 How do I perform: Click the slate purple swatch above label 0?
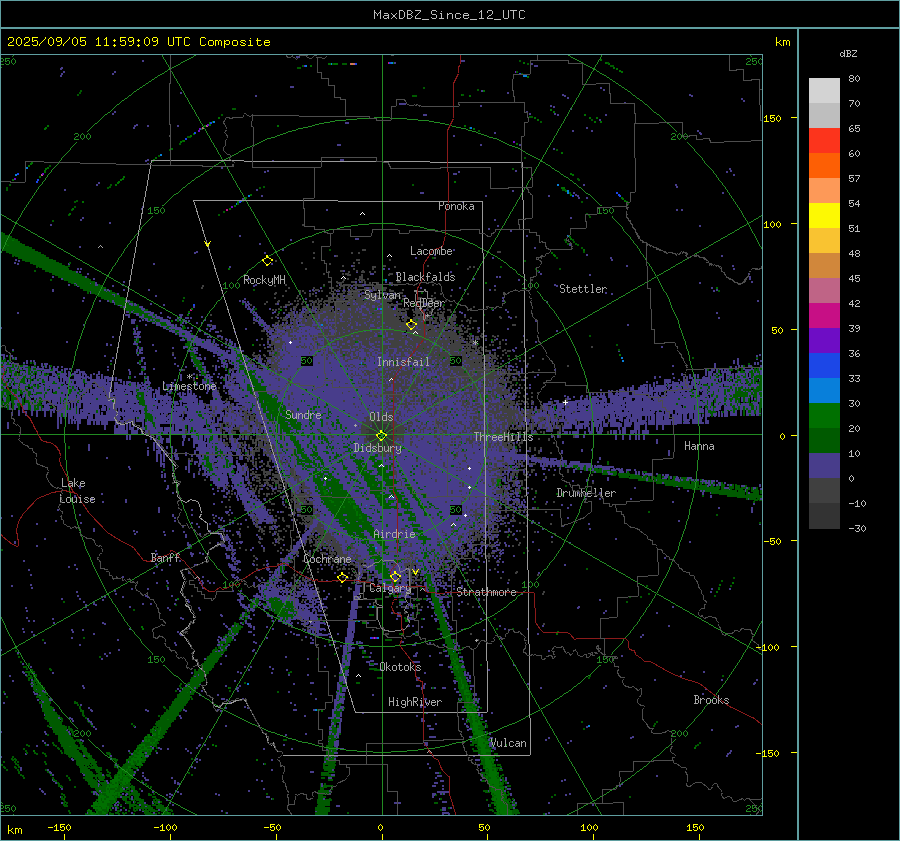824,466
